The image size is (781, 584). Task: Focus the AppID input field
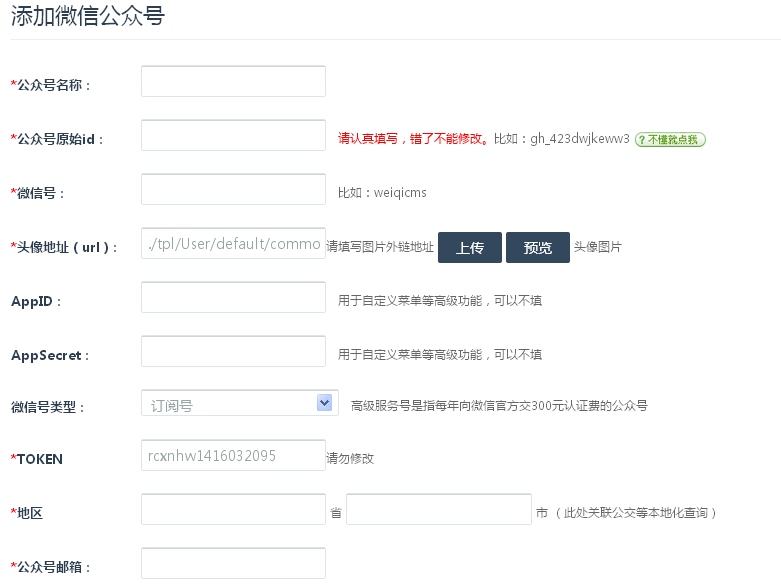233,297
